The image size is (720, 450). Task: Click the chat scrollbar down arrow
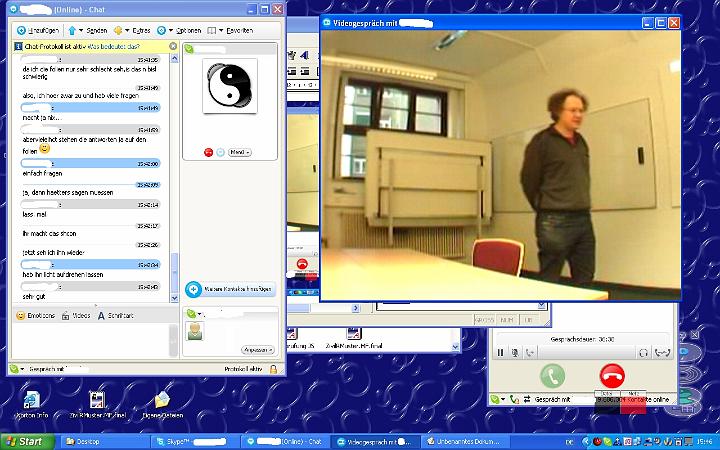click(174, 298)
